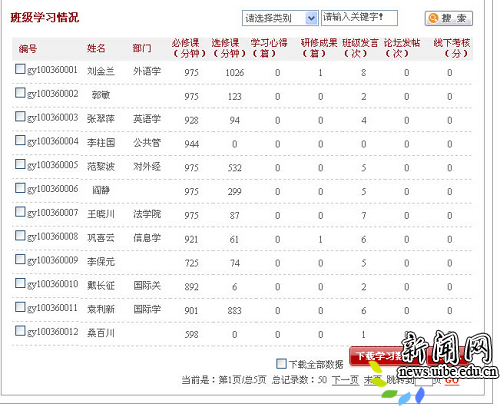Click the red GO jump link

pyautogui.click(x=452, y=380)
